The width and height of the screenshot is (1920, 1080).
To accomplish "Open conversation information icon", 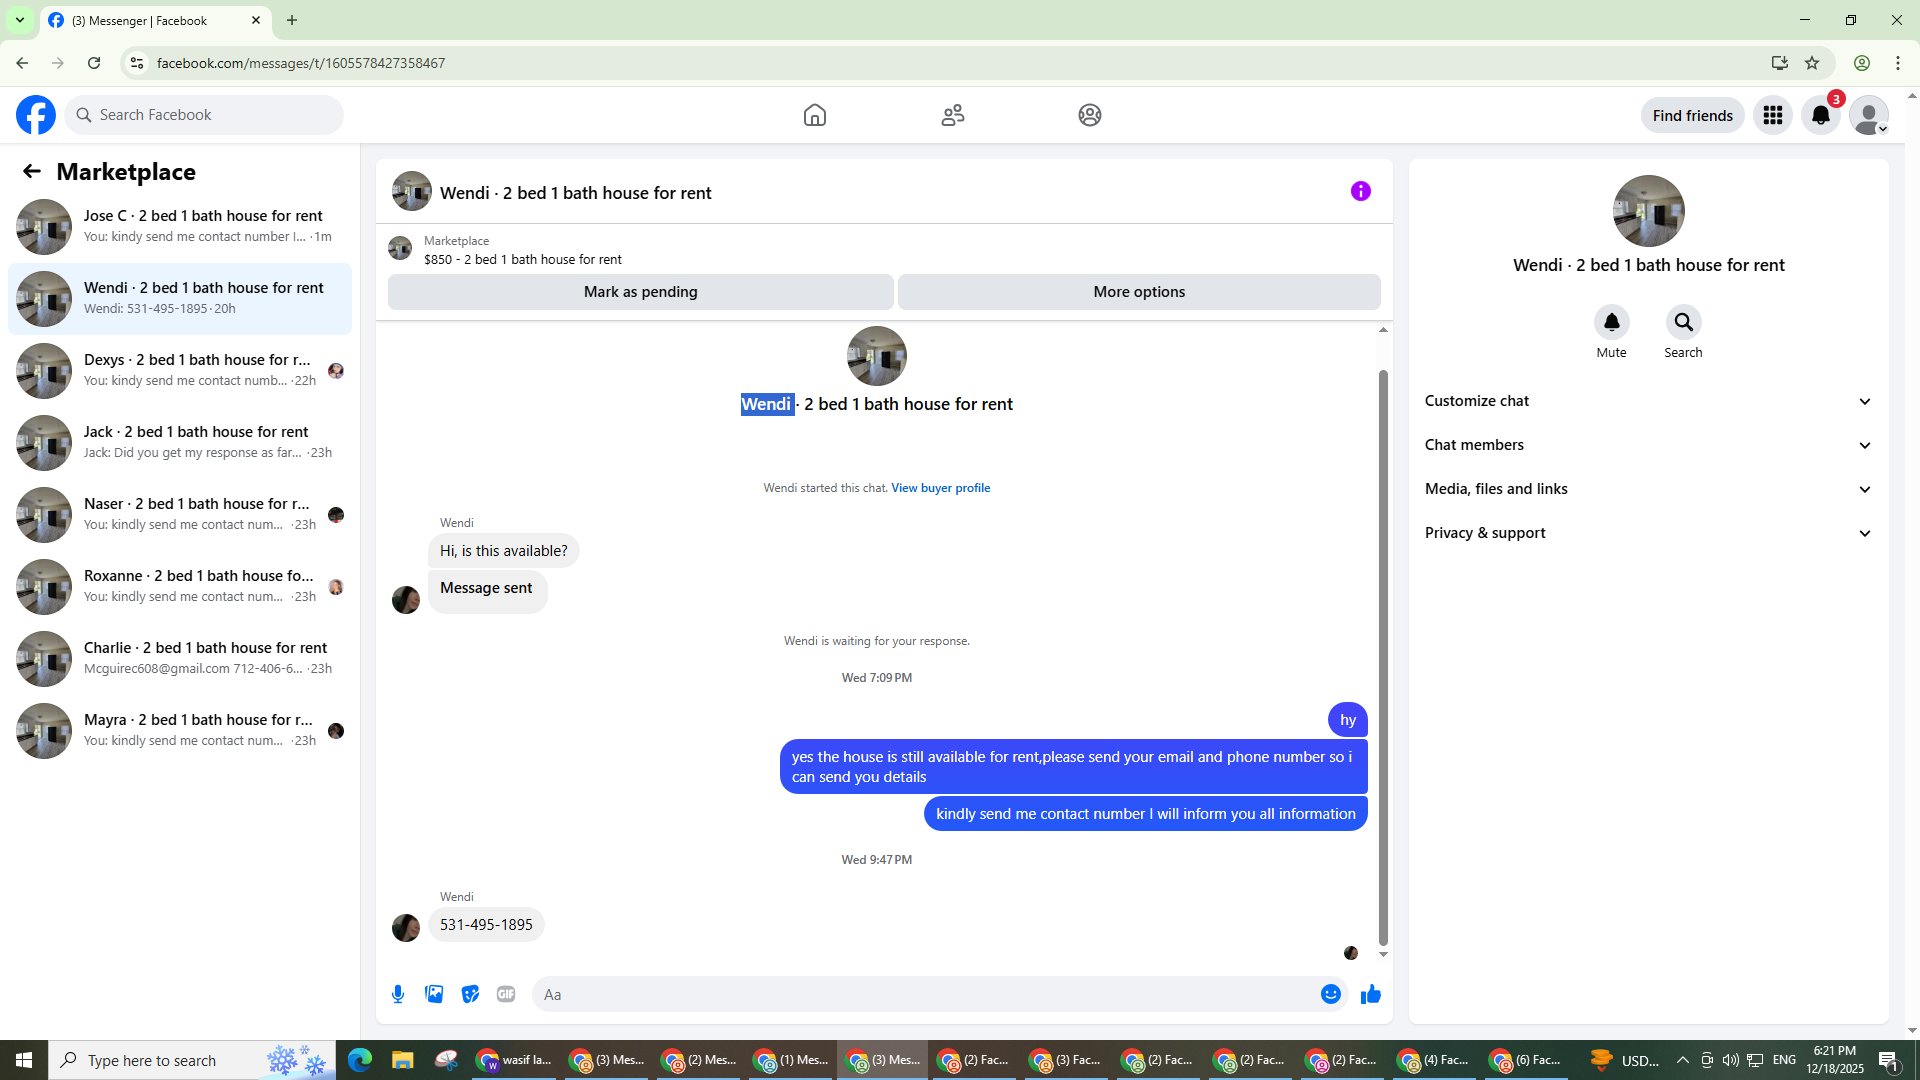I will click(x=1361, y=191).
